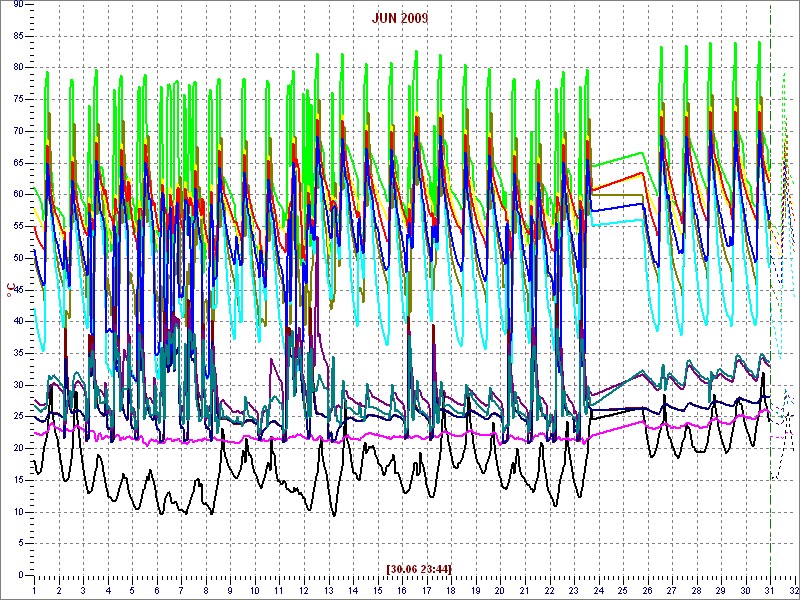The image size is (800, 600).
Task: Click day 32 on the date axis
Action: coord(794,590)
